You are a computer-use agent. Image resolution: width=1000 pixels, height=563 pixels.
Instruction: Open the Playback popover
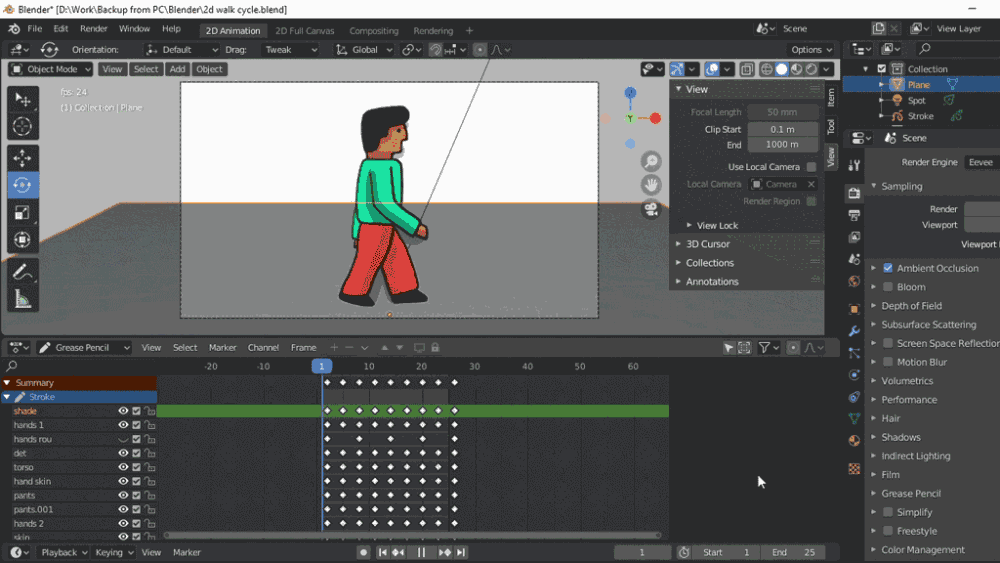click(64, 552)
